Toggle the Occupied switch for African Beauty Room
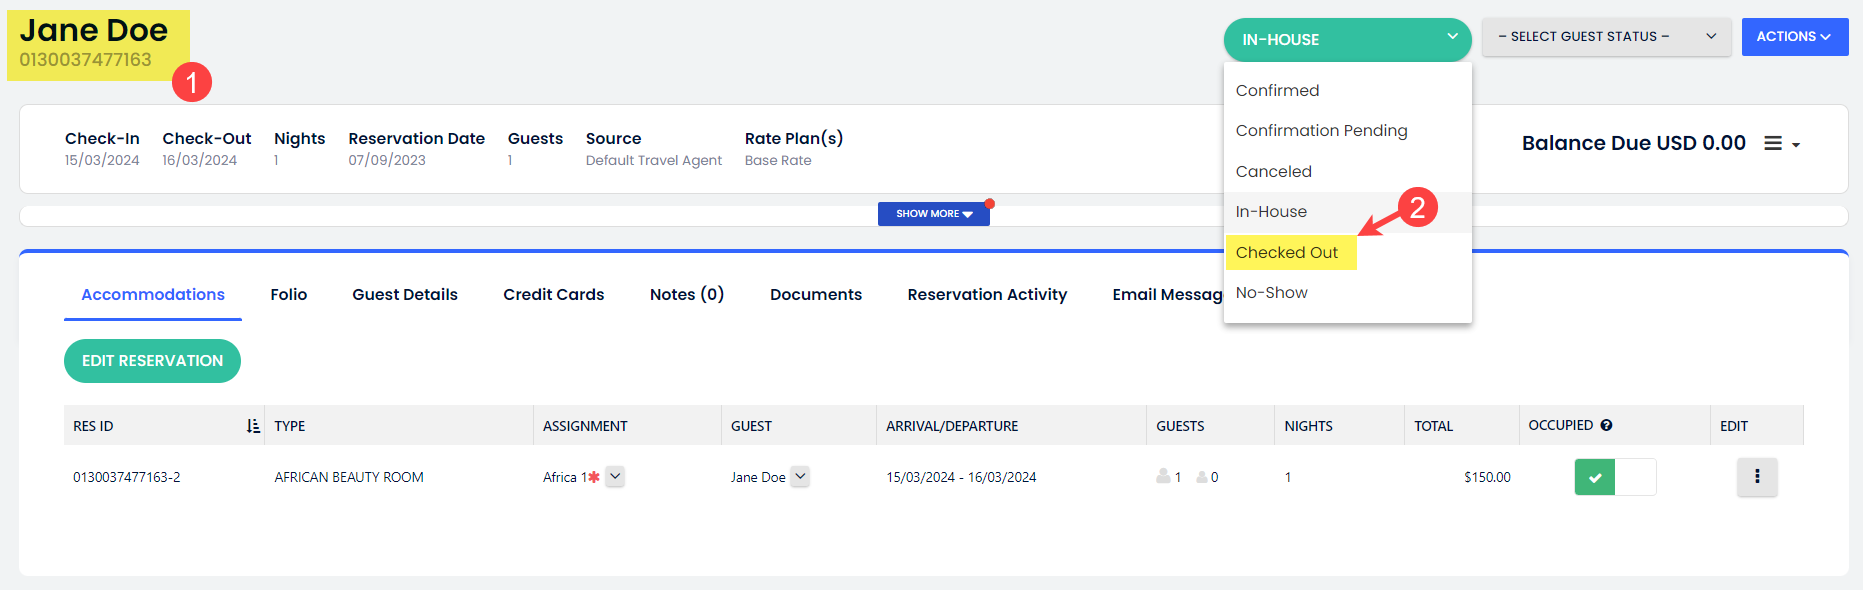The height and width of the screenshot is (590, 1863). point(1614,477)
